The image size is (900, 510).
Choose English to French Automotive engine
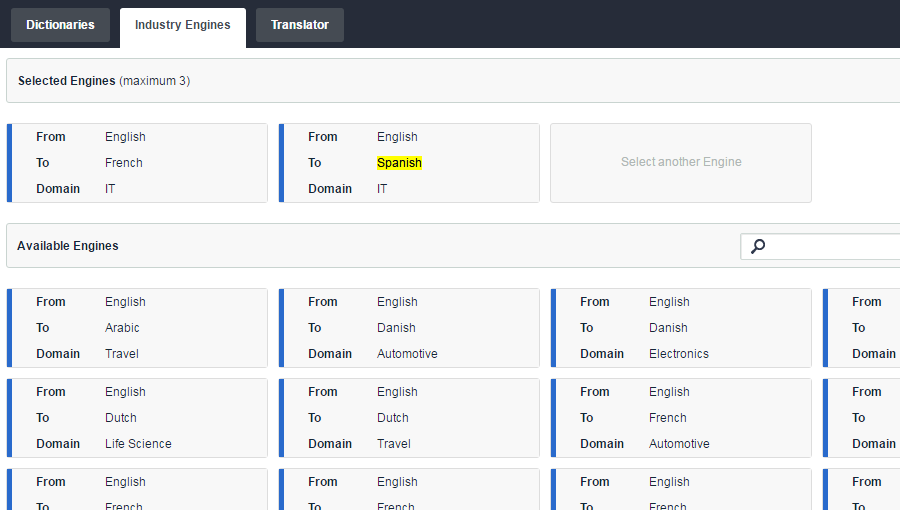[681, 418]
